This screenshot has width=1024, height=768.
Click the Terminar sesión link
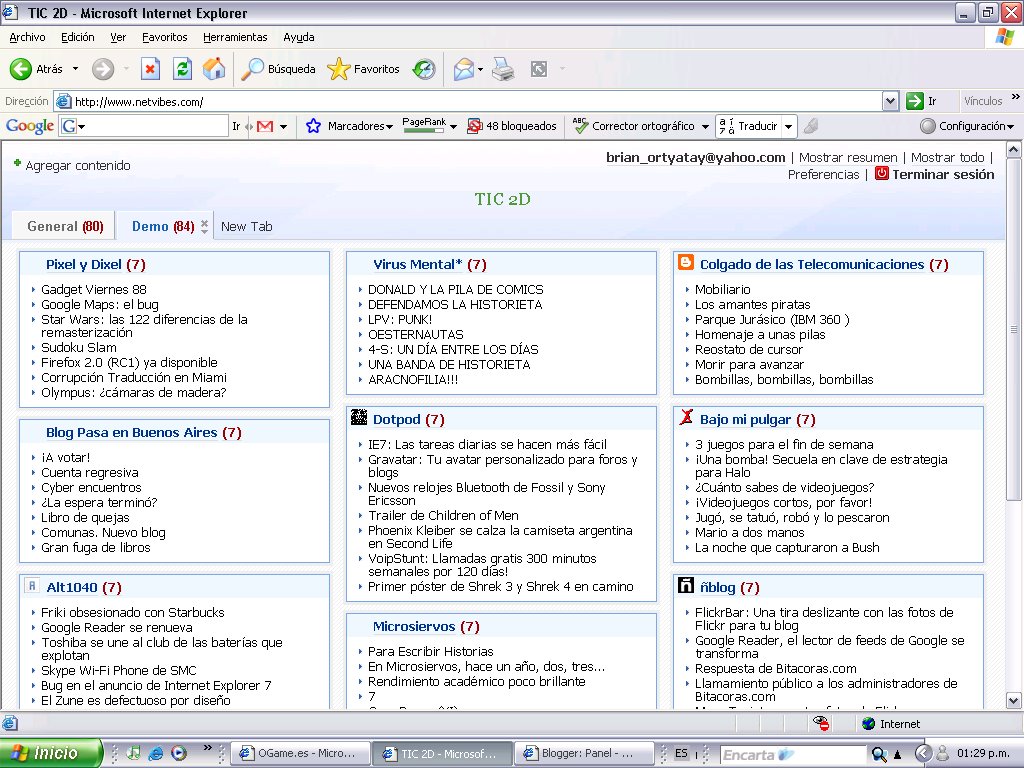coord(943,174)
